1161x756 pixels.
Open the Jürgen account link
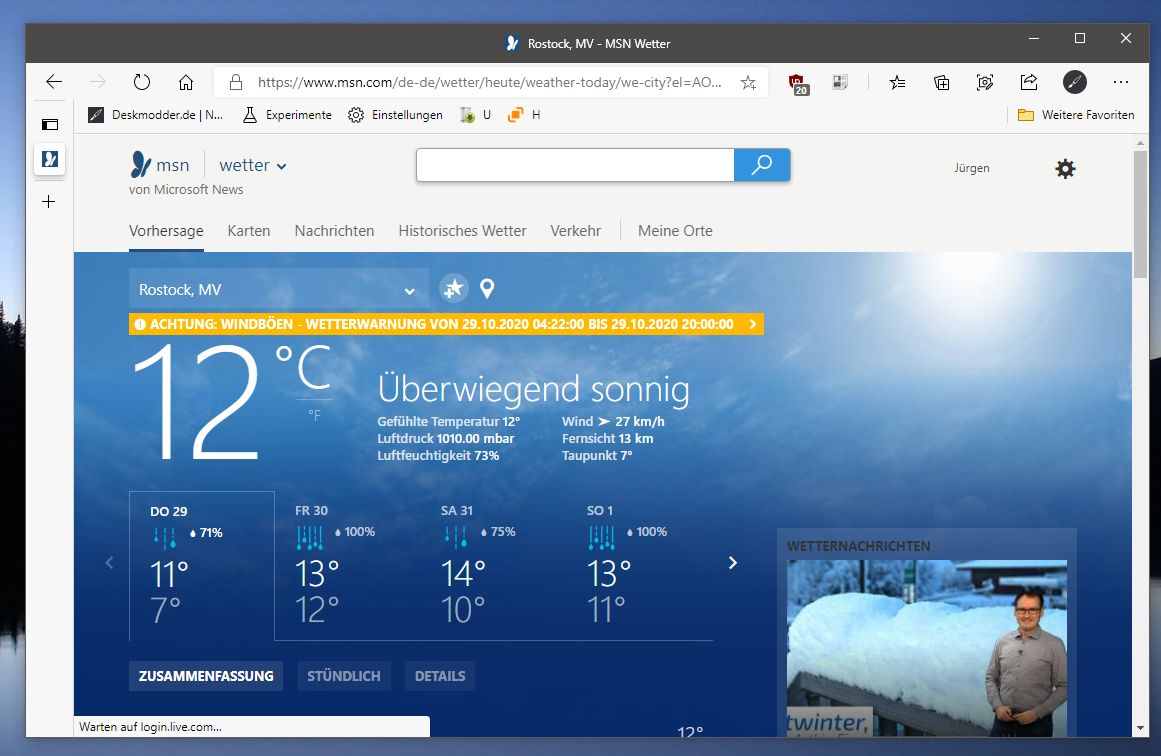point(971,168)
